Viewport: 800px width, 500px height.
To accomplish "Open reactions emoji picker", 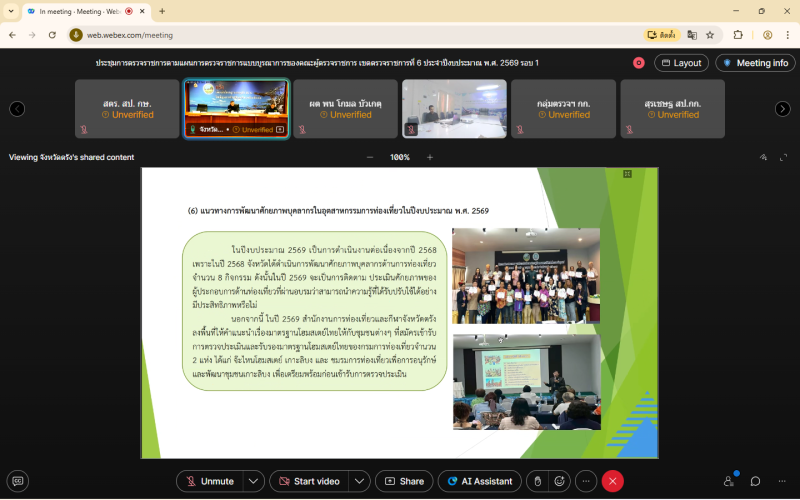I will [x=561, y=481].
